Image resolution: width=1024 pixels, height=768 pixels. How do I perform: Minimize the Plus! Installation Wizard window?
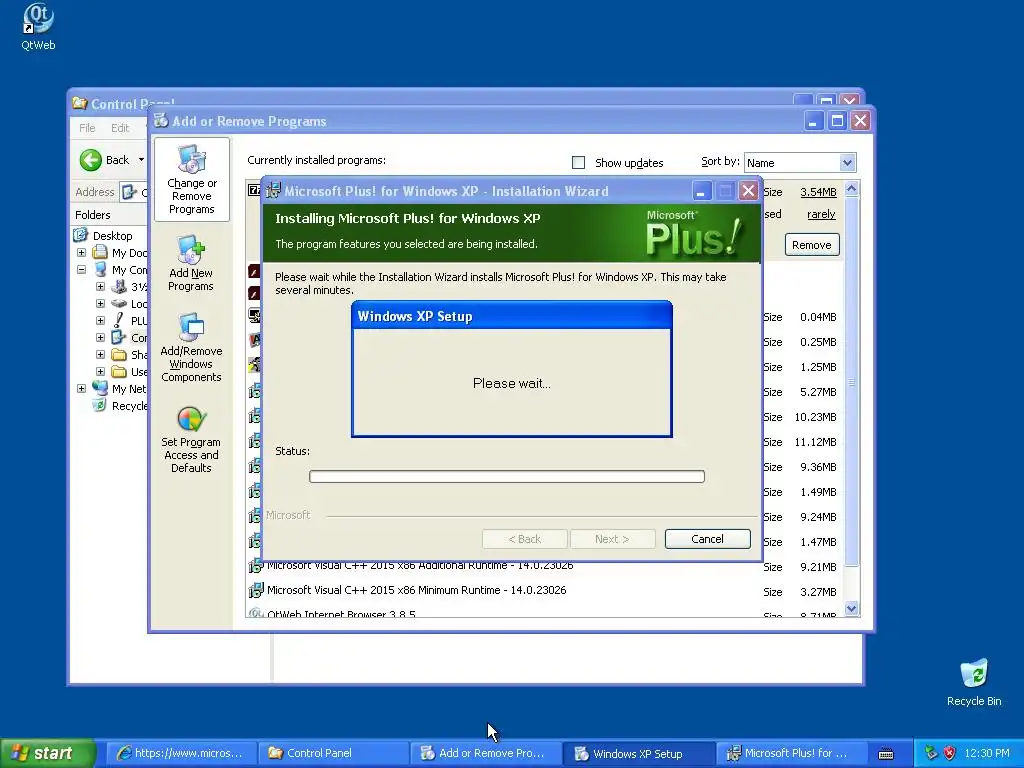point(701,191)
